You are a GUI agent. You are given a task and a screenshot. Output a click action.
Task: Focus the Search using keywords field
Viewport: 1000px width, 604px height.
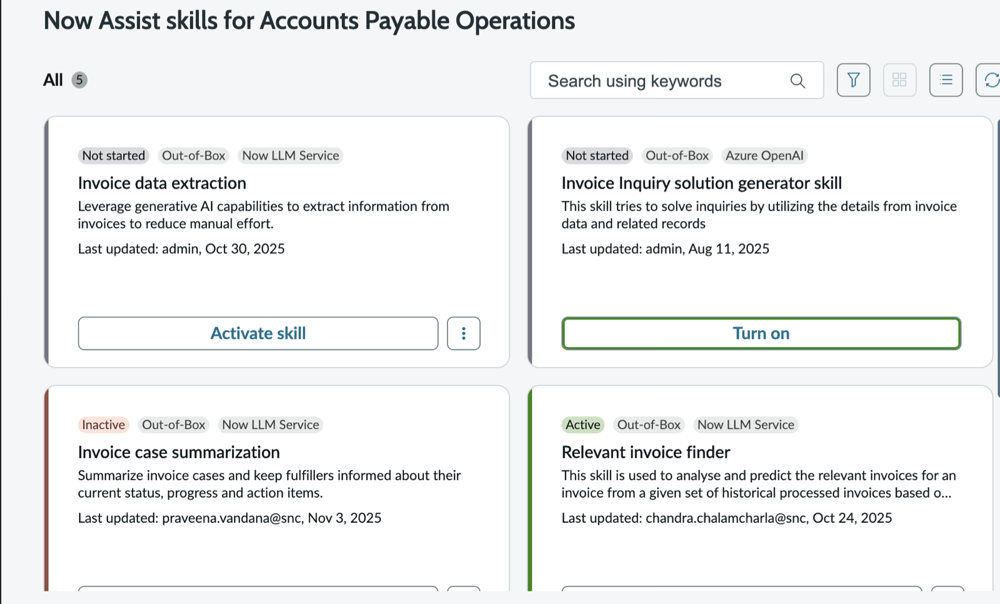click(x=677, y=80)
